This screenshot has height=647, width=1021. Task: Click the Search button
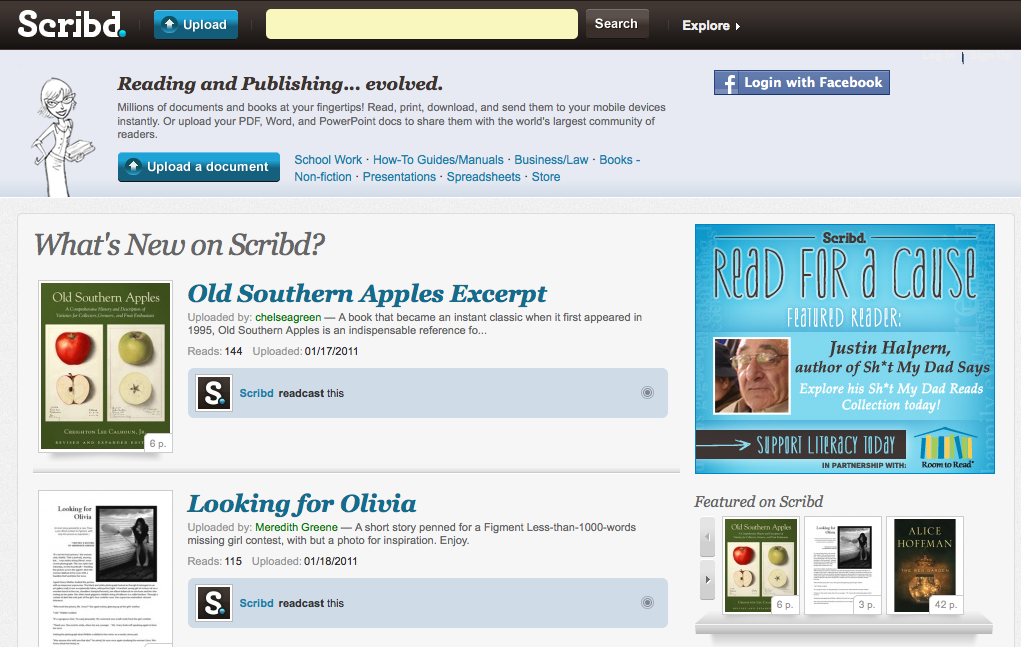click(616, 24)
